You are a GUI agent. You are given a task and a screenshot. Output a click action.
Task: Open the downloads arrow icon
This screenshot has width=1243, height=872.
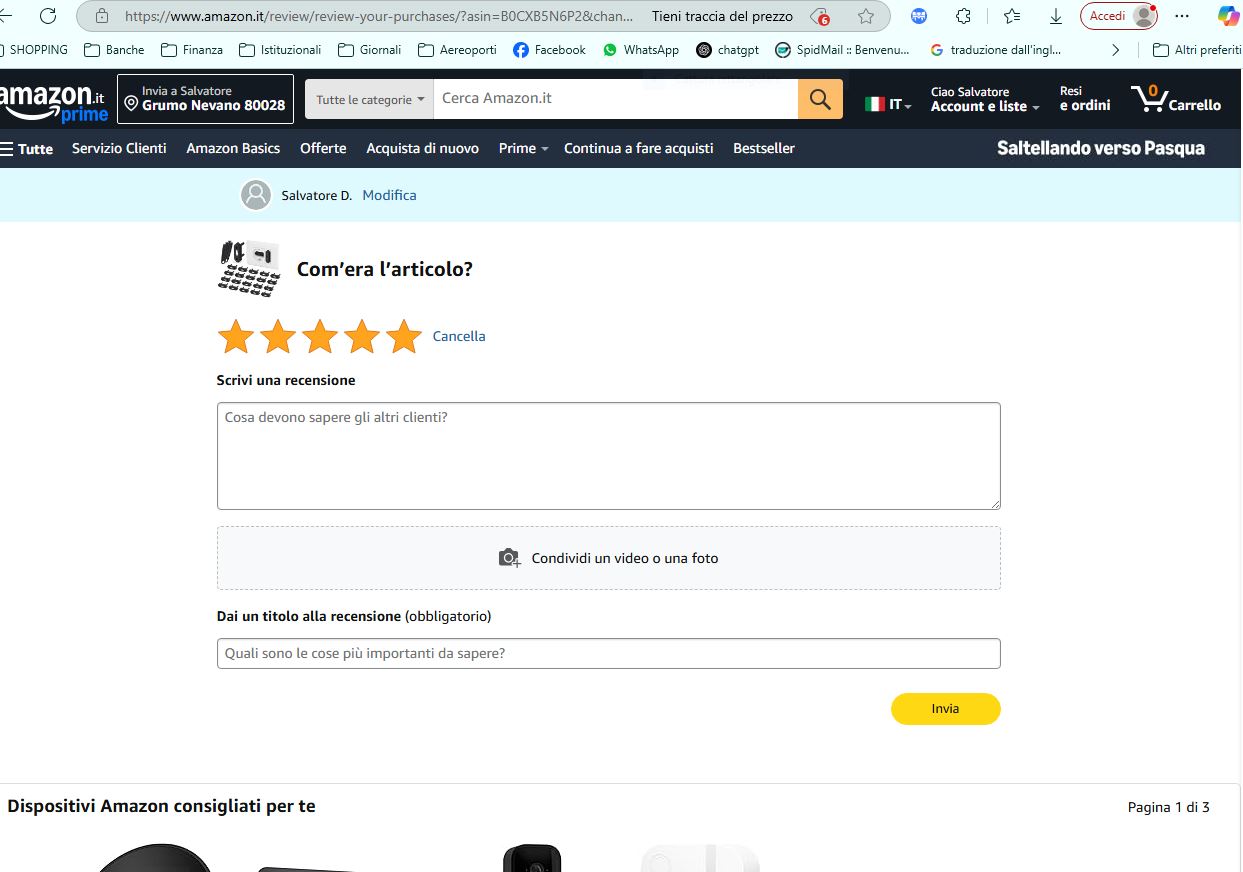point(1056,16)
